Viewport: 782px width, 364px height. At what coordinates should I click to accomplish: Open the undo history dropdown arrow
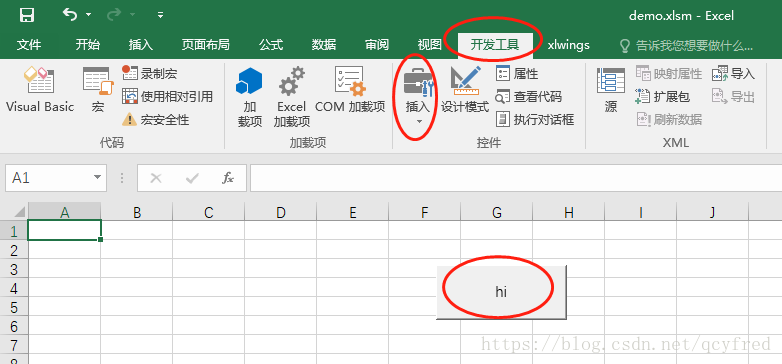[89, 15]
